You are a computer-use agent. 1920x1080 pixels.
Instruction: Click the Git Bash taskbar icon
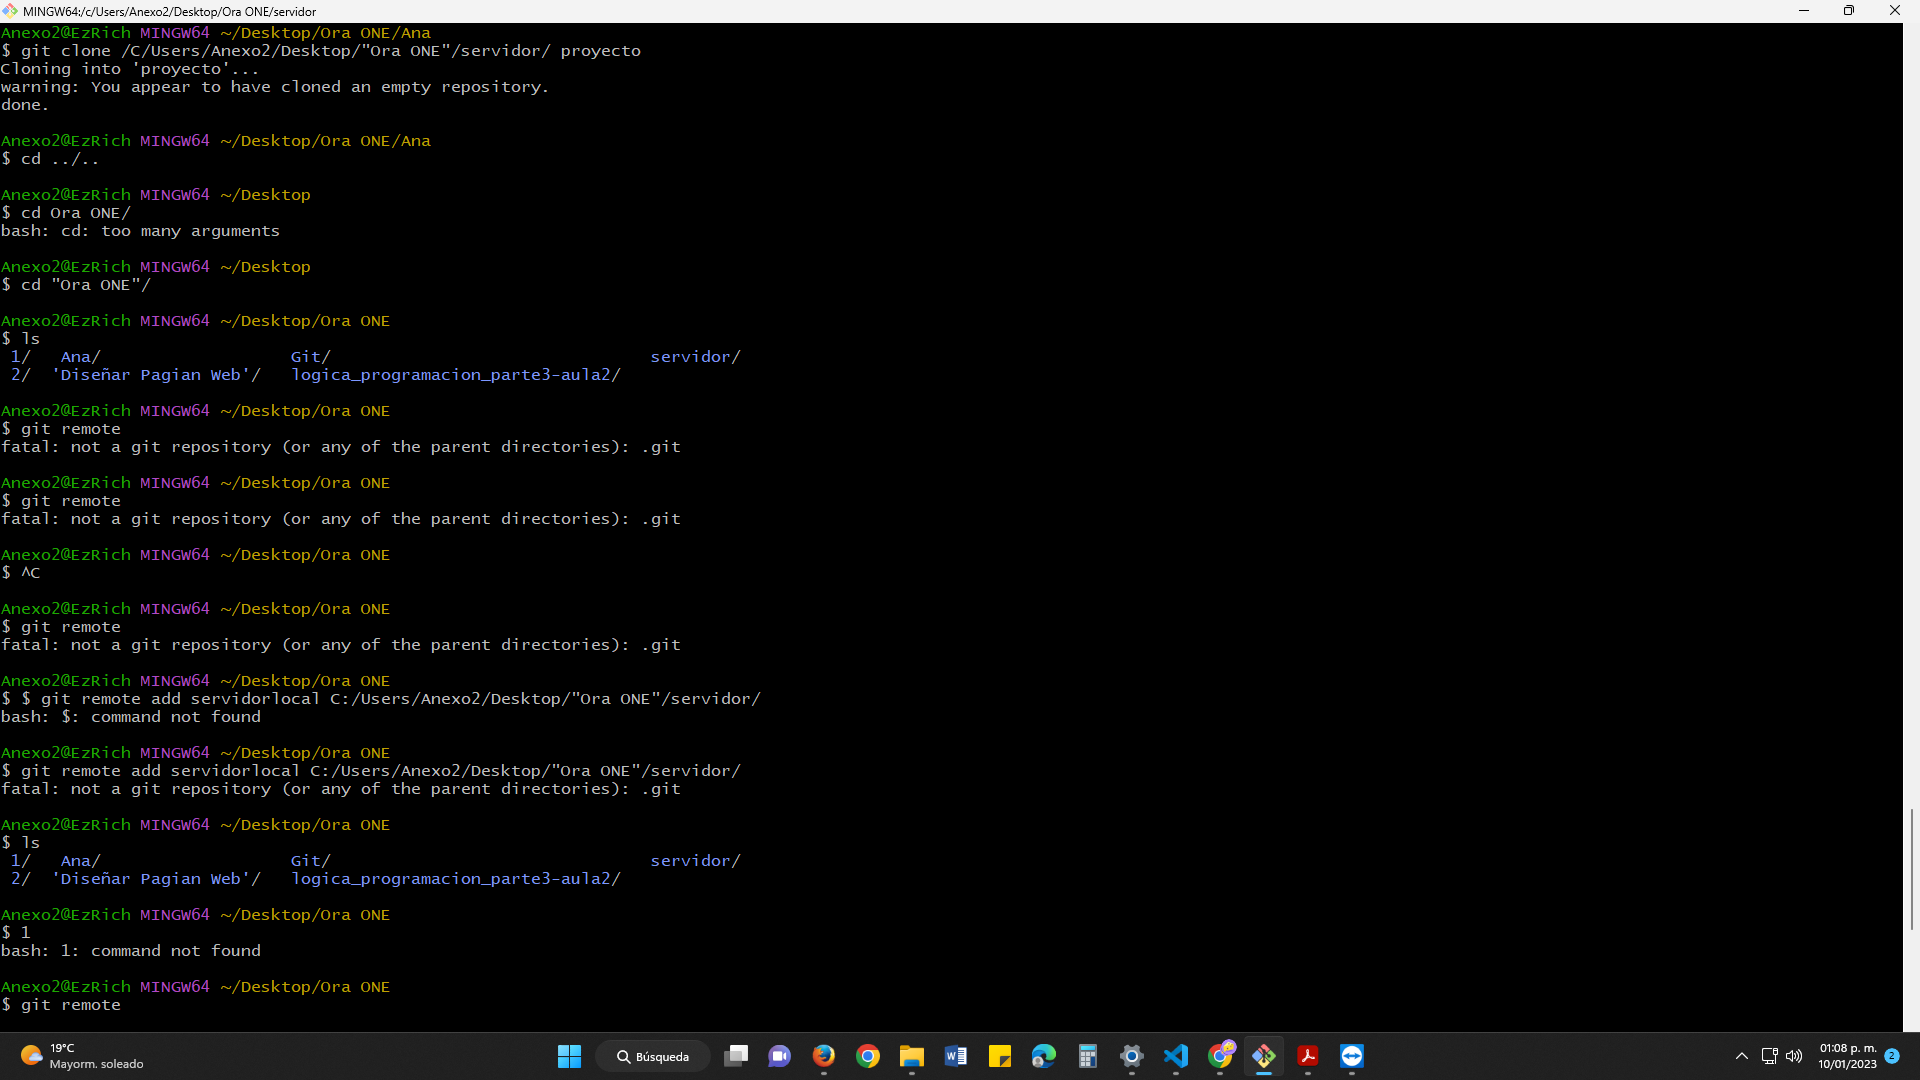pos(1264,1056)
